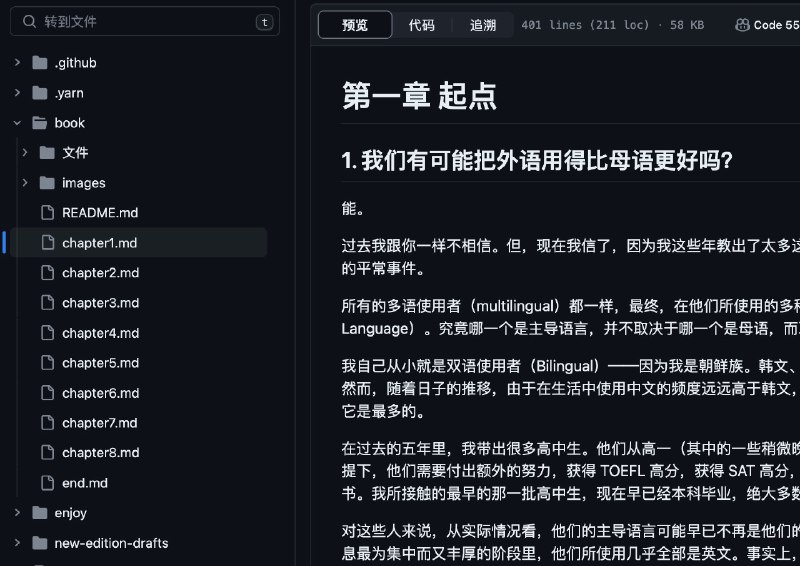Click the images folder icon
Viewport: 800px width, 566px height.
47,183
